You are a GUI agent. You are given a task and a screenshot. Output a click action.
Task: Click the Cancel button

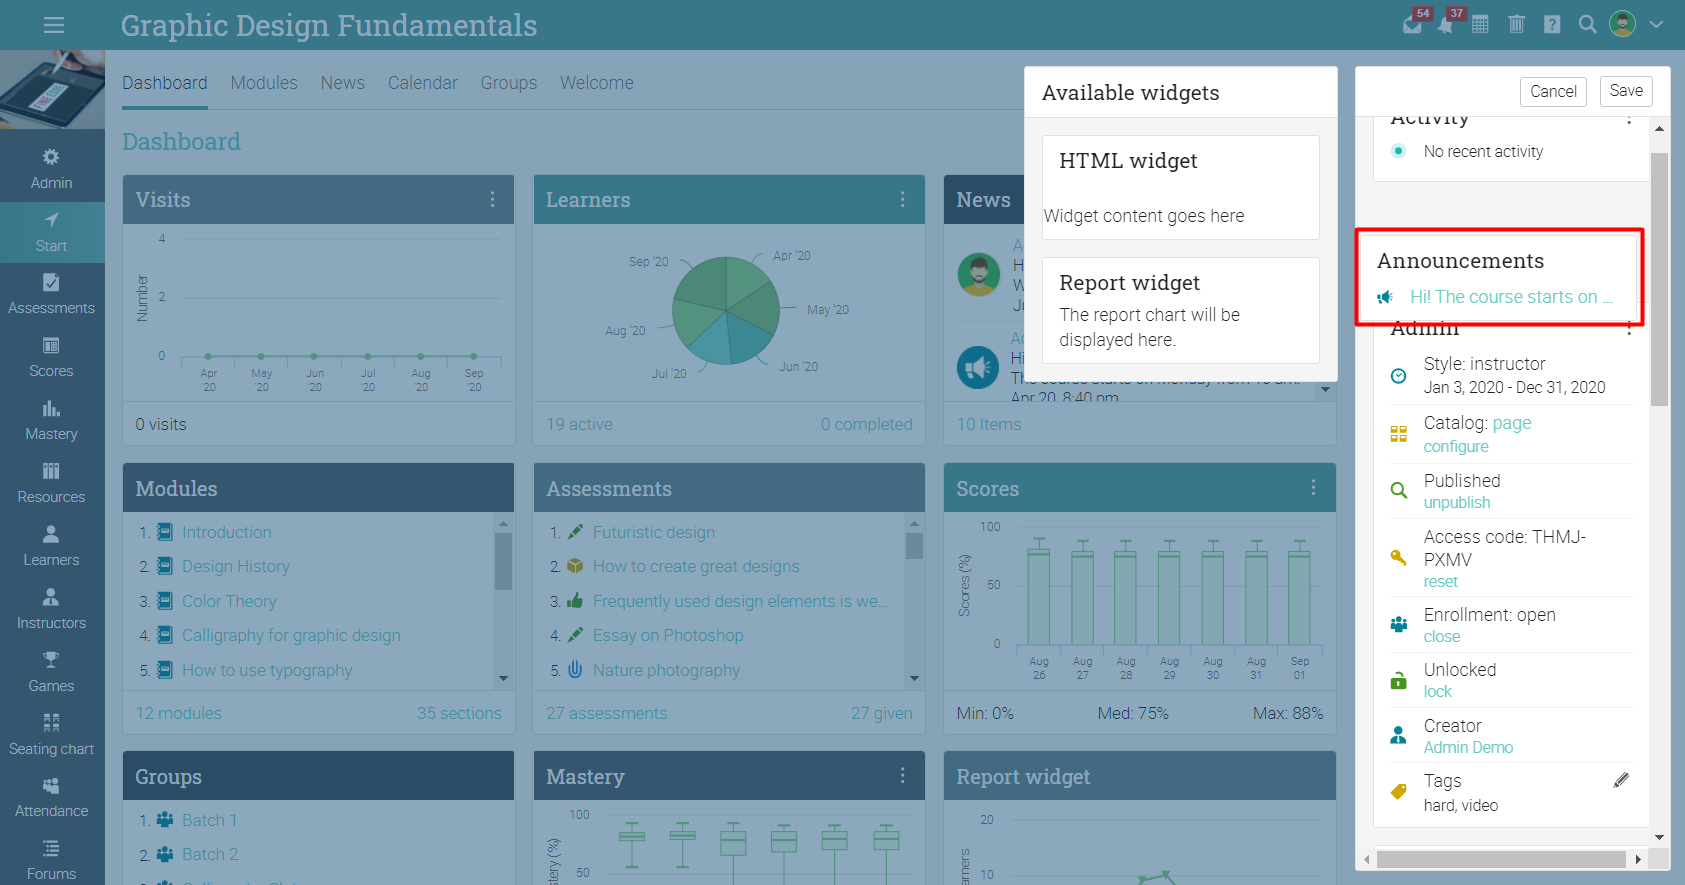[1553, 91]
